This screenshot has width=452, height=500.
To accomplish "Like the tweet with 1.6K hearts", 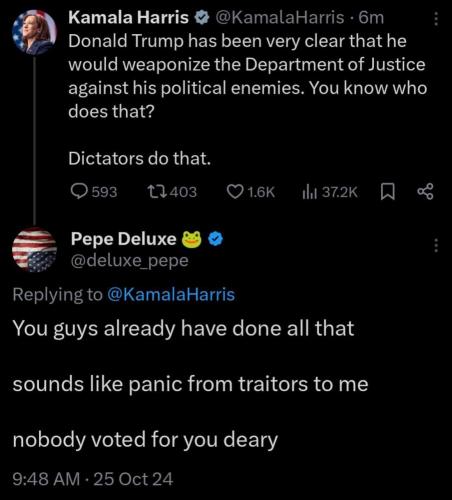I will click(x=235, y=192).
